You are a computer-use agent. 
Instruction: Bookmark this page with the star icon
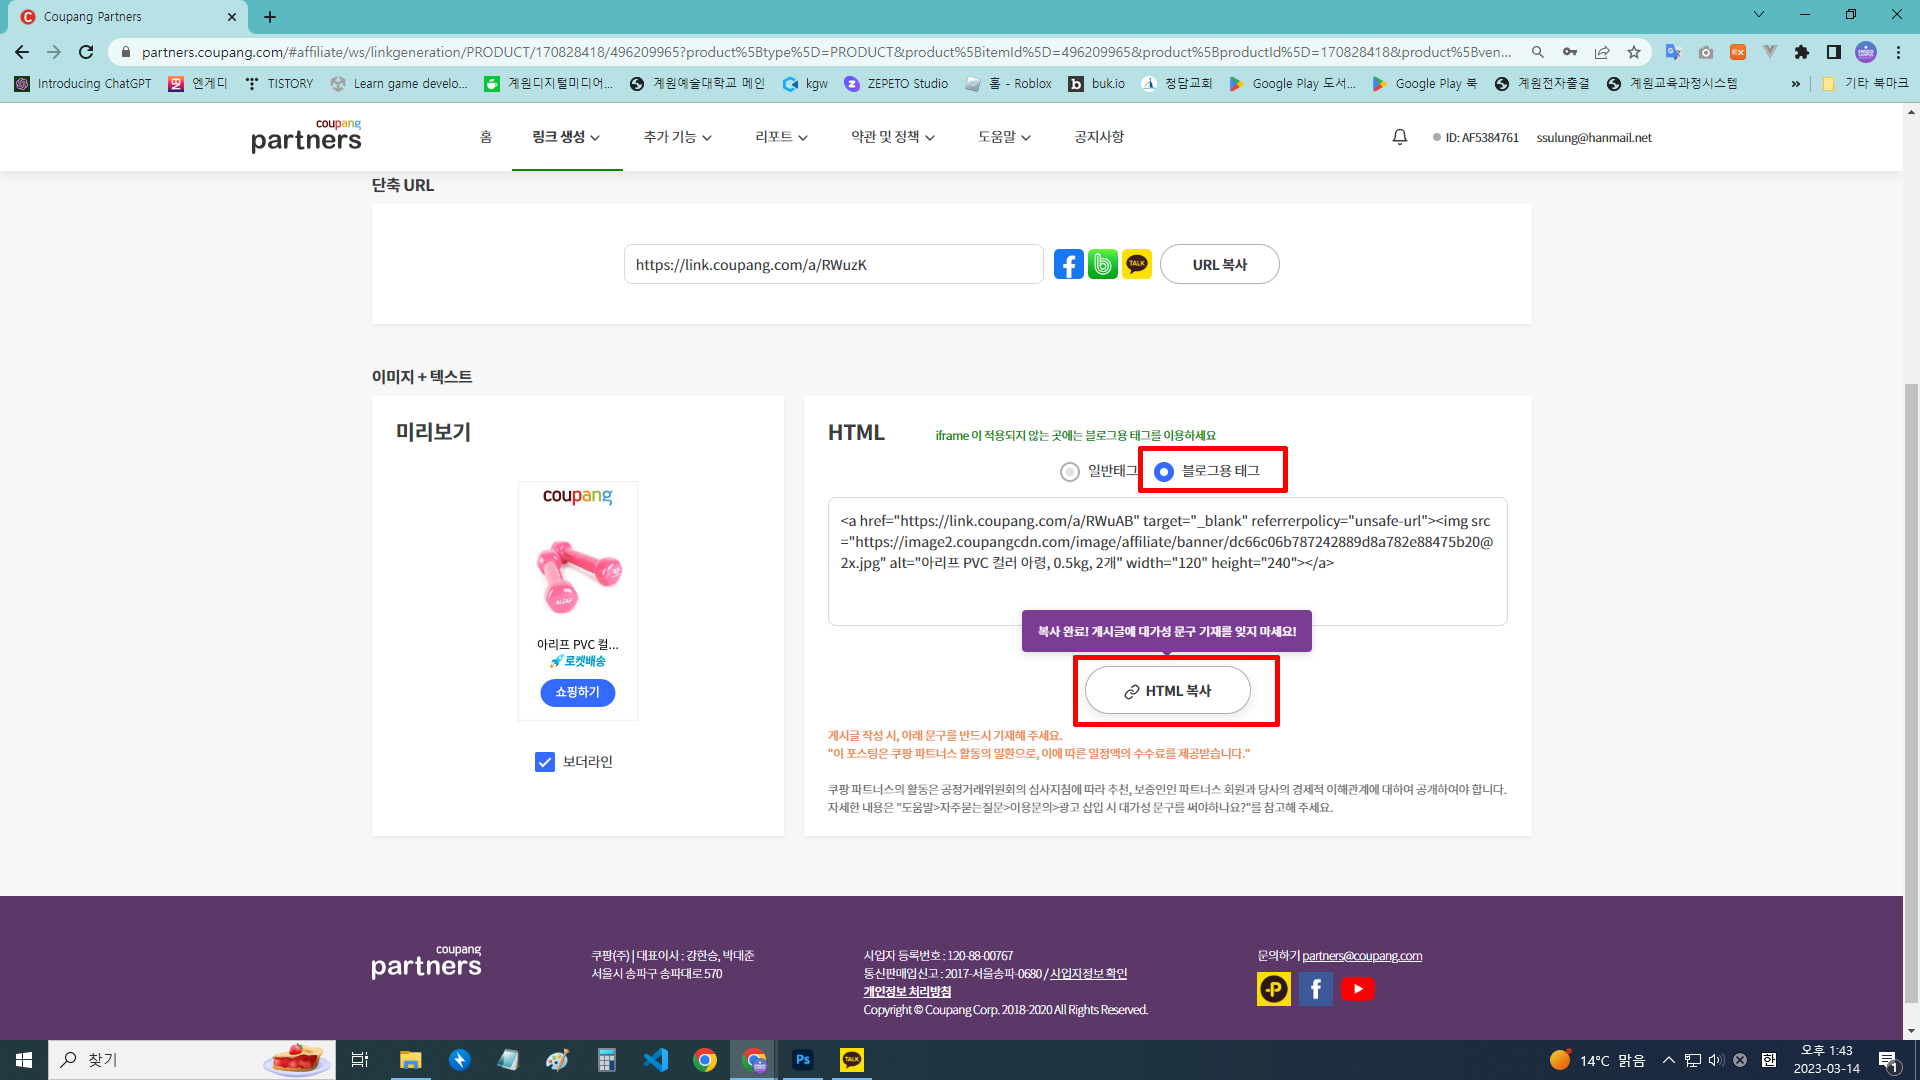pos(1634,52)
